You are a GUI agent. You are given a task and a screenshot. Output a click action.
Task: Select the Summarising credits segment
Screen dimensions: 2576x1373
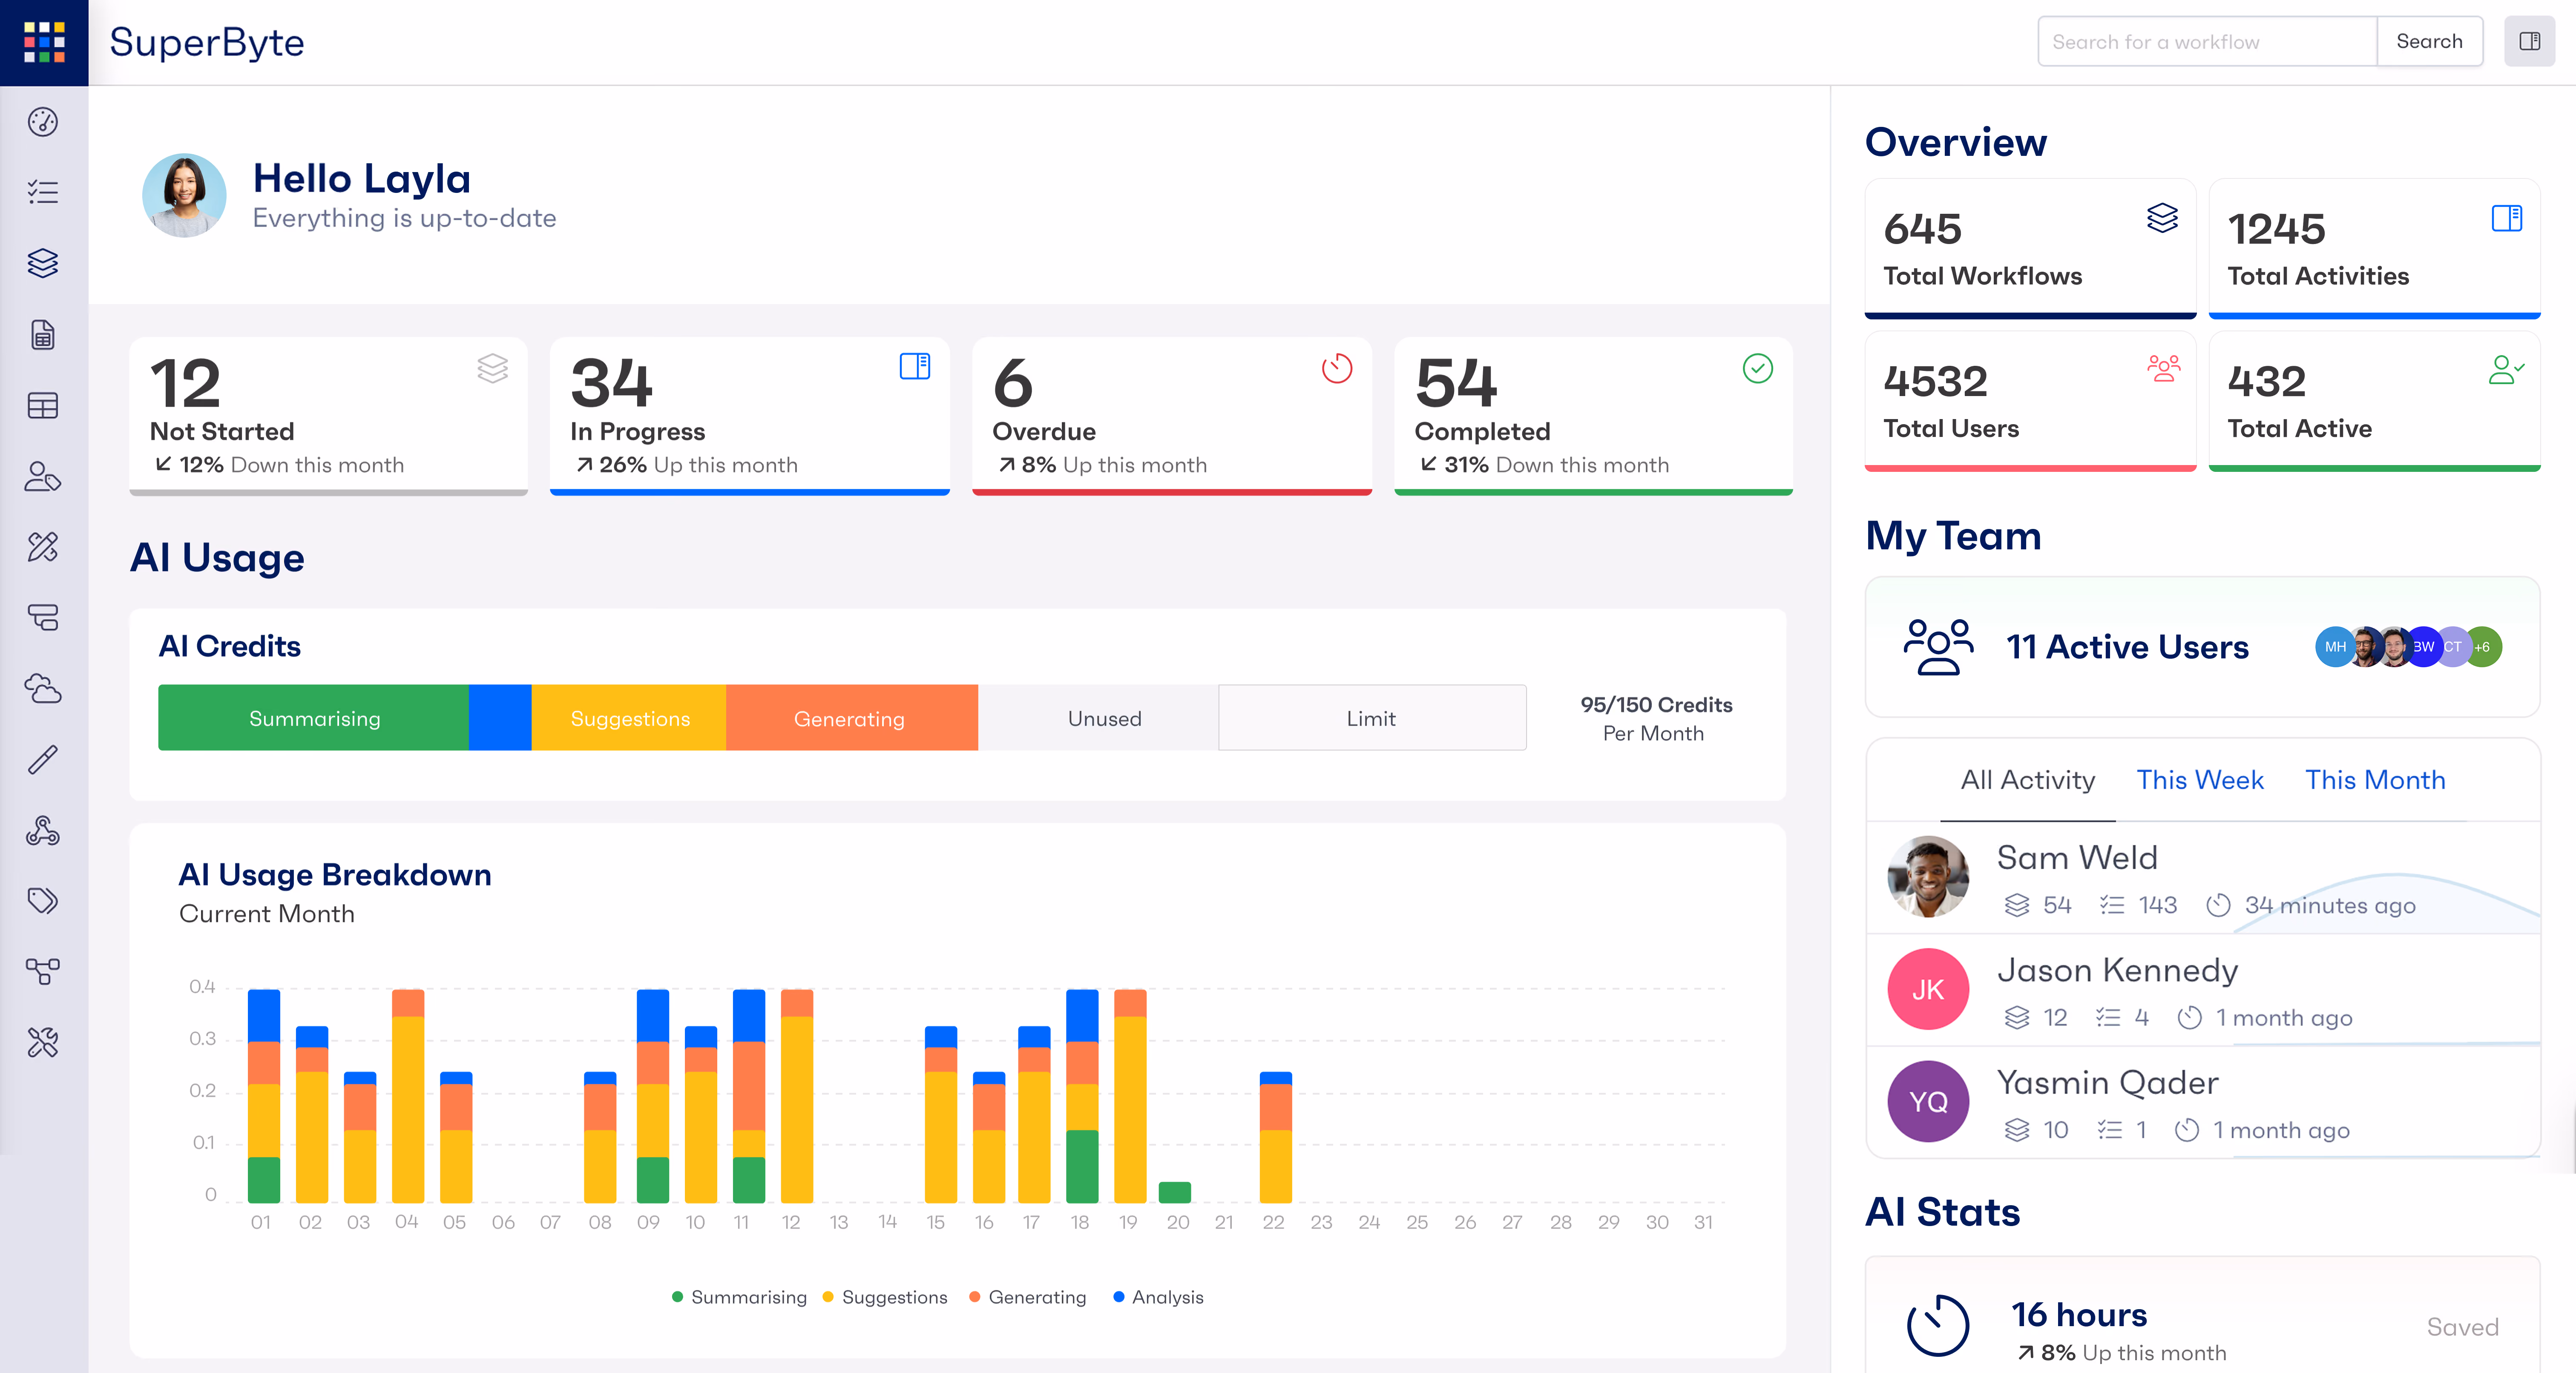pyautogui.click(x=314, y=718)
